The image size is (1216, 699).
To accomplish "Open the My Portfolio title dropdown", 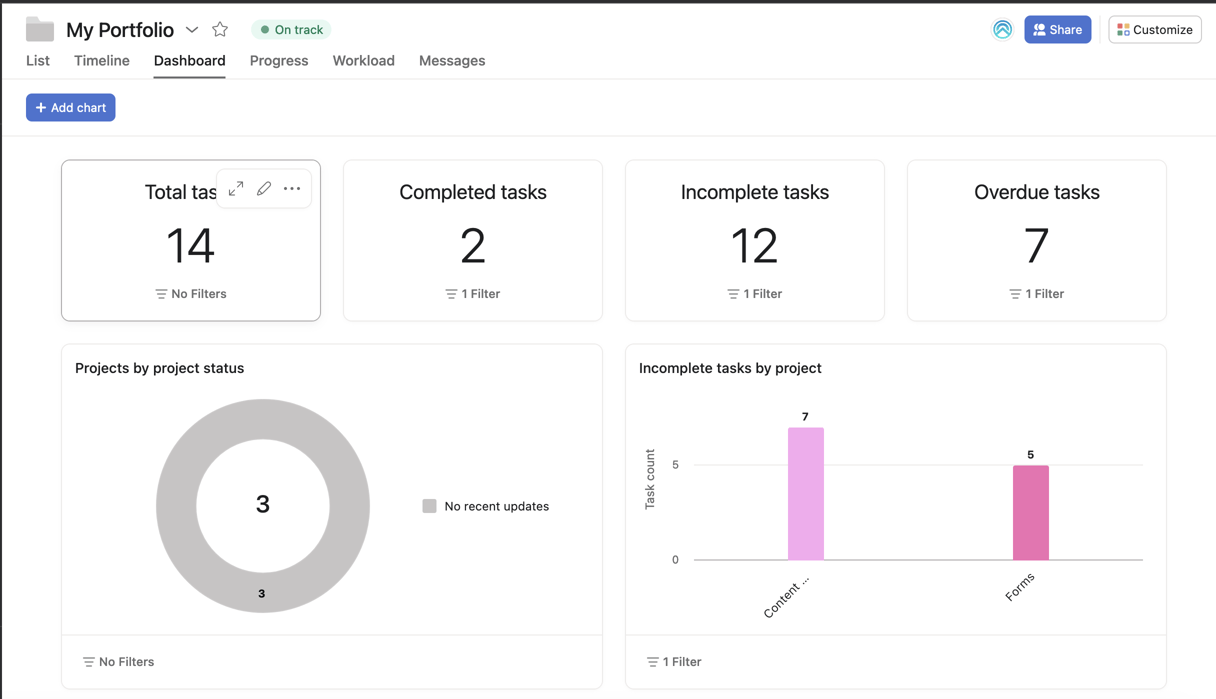I will pyautogui.click(x=191, y=29).
